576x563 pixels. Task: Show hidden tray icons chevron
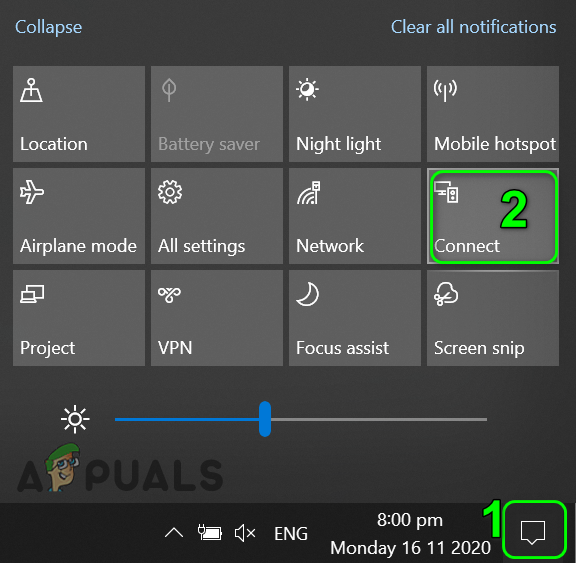[174, 533]
